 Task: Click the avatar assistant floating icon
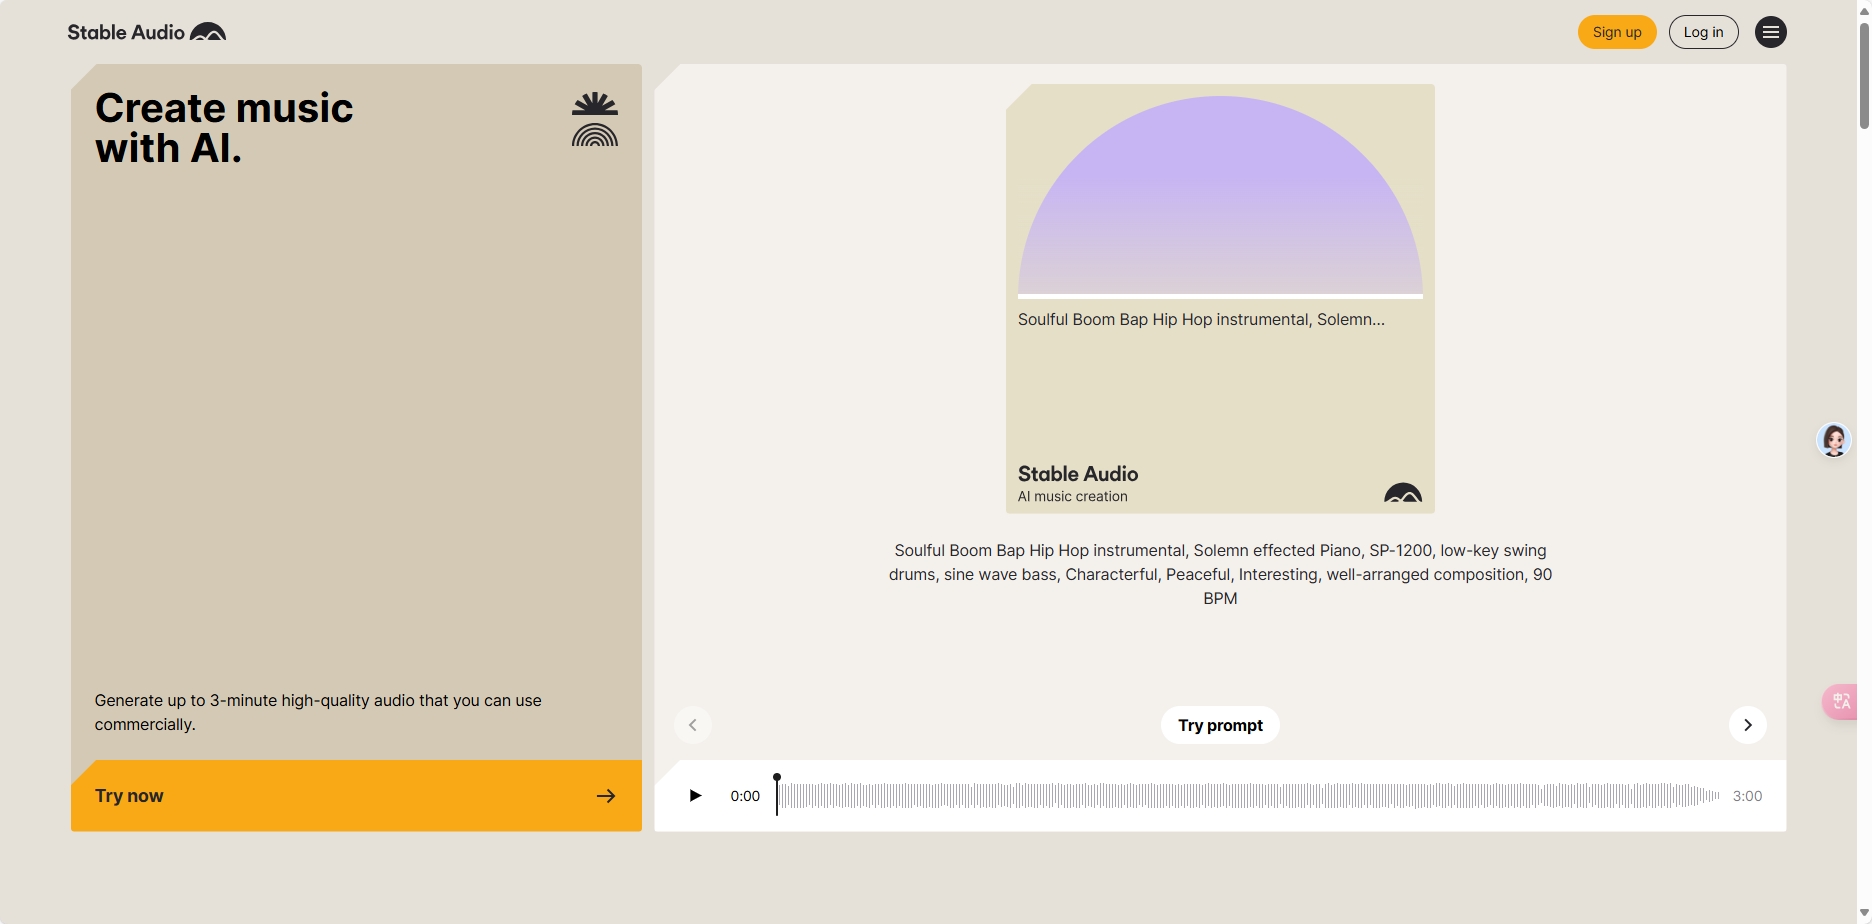click(1833, 440)
